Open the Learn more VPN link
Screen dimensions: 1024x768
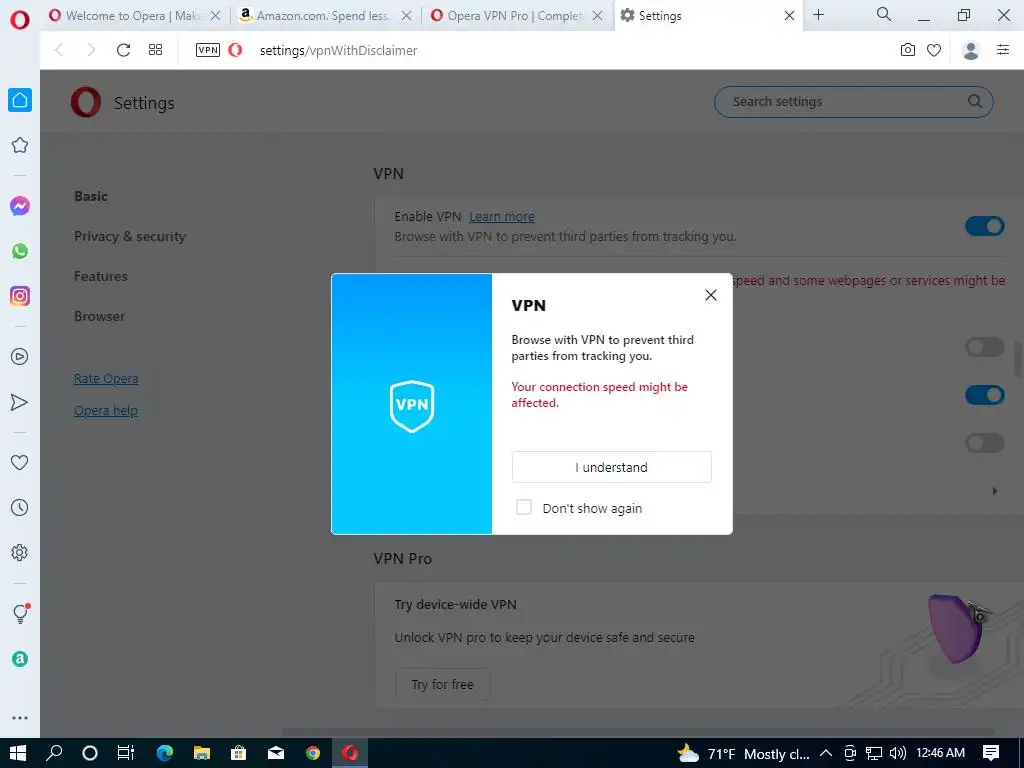click(502, 217)
